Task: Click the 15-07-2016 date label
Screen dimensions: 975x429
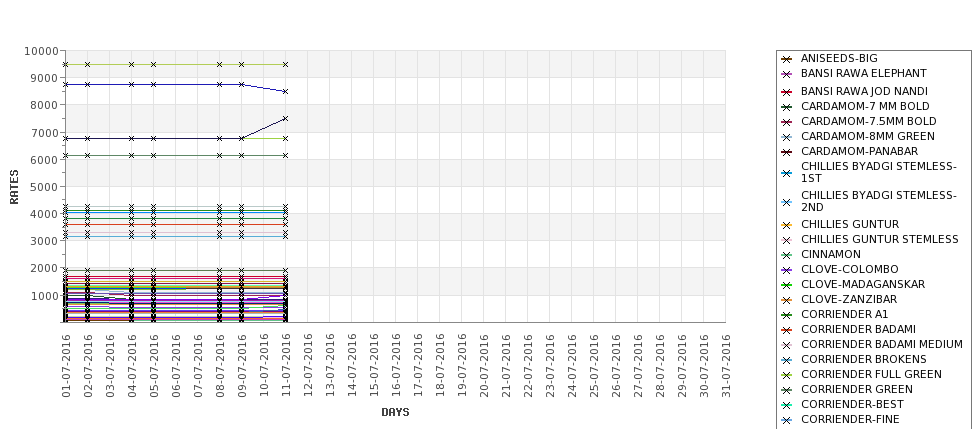Action: pos(374,366)
